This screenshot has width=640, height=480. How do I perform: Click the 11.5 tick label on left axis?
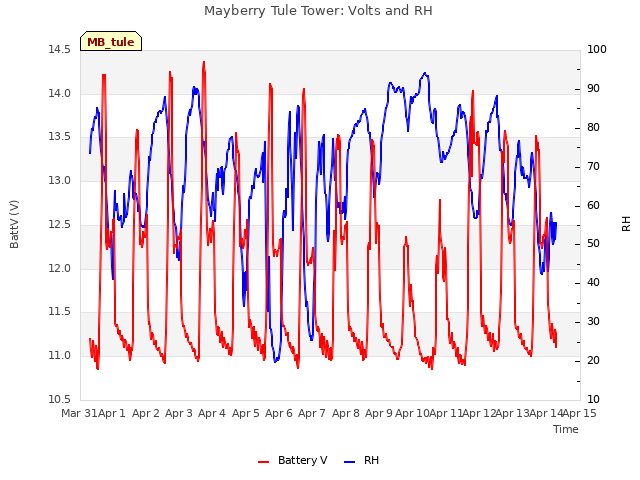pyautogui.click(x=60, y=312)
